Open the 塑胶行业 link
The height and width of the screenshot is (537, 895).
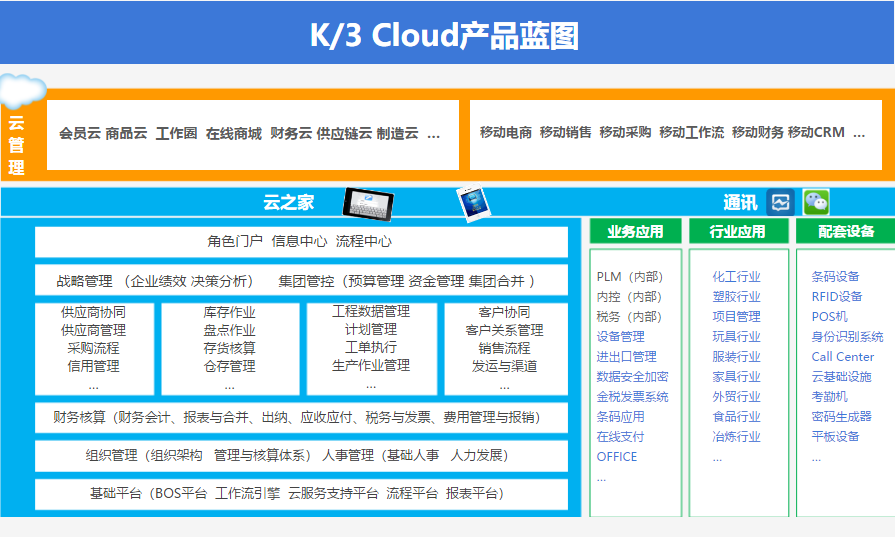[x=736, y=297]
